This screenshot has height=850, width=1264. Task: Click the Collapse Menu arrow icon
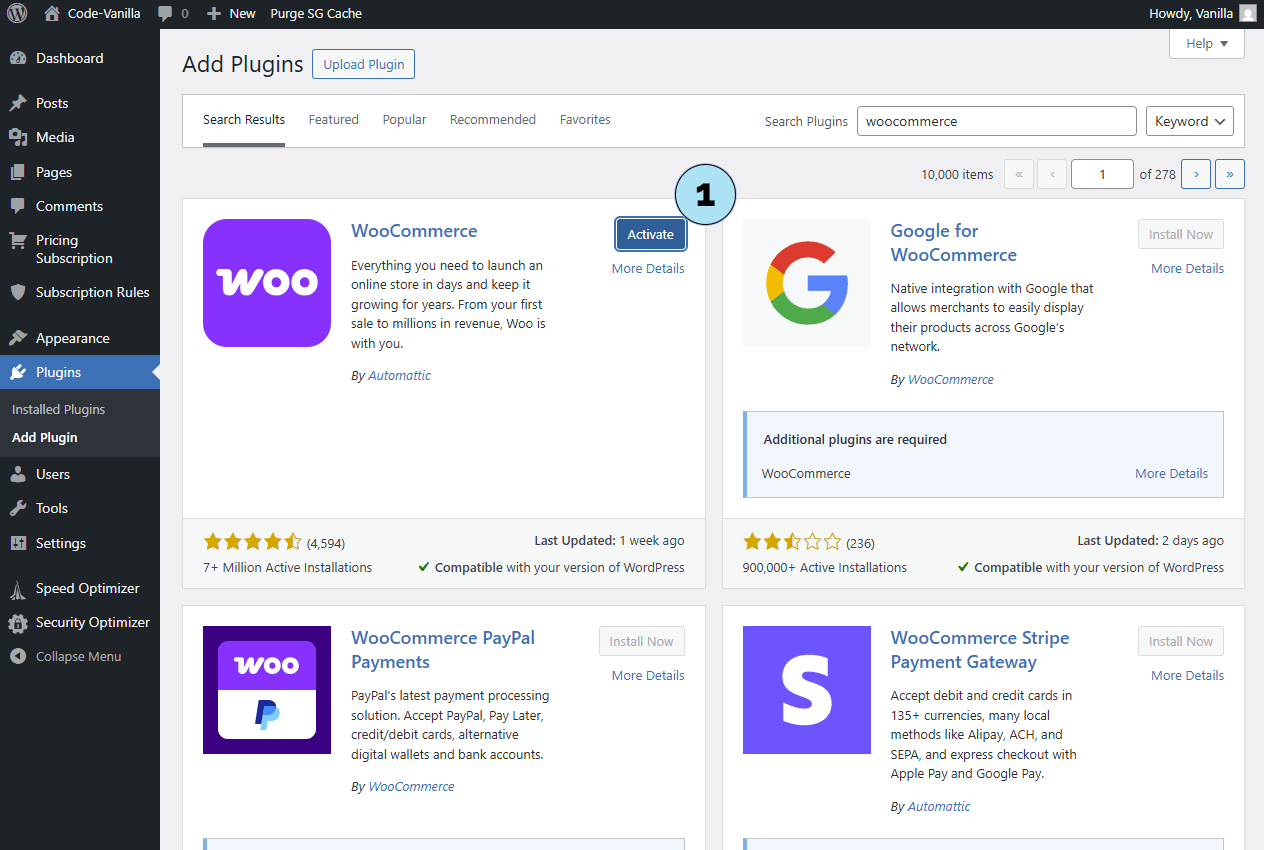tap(18, 657)
